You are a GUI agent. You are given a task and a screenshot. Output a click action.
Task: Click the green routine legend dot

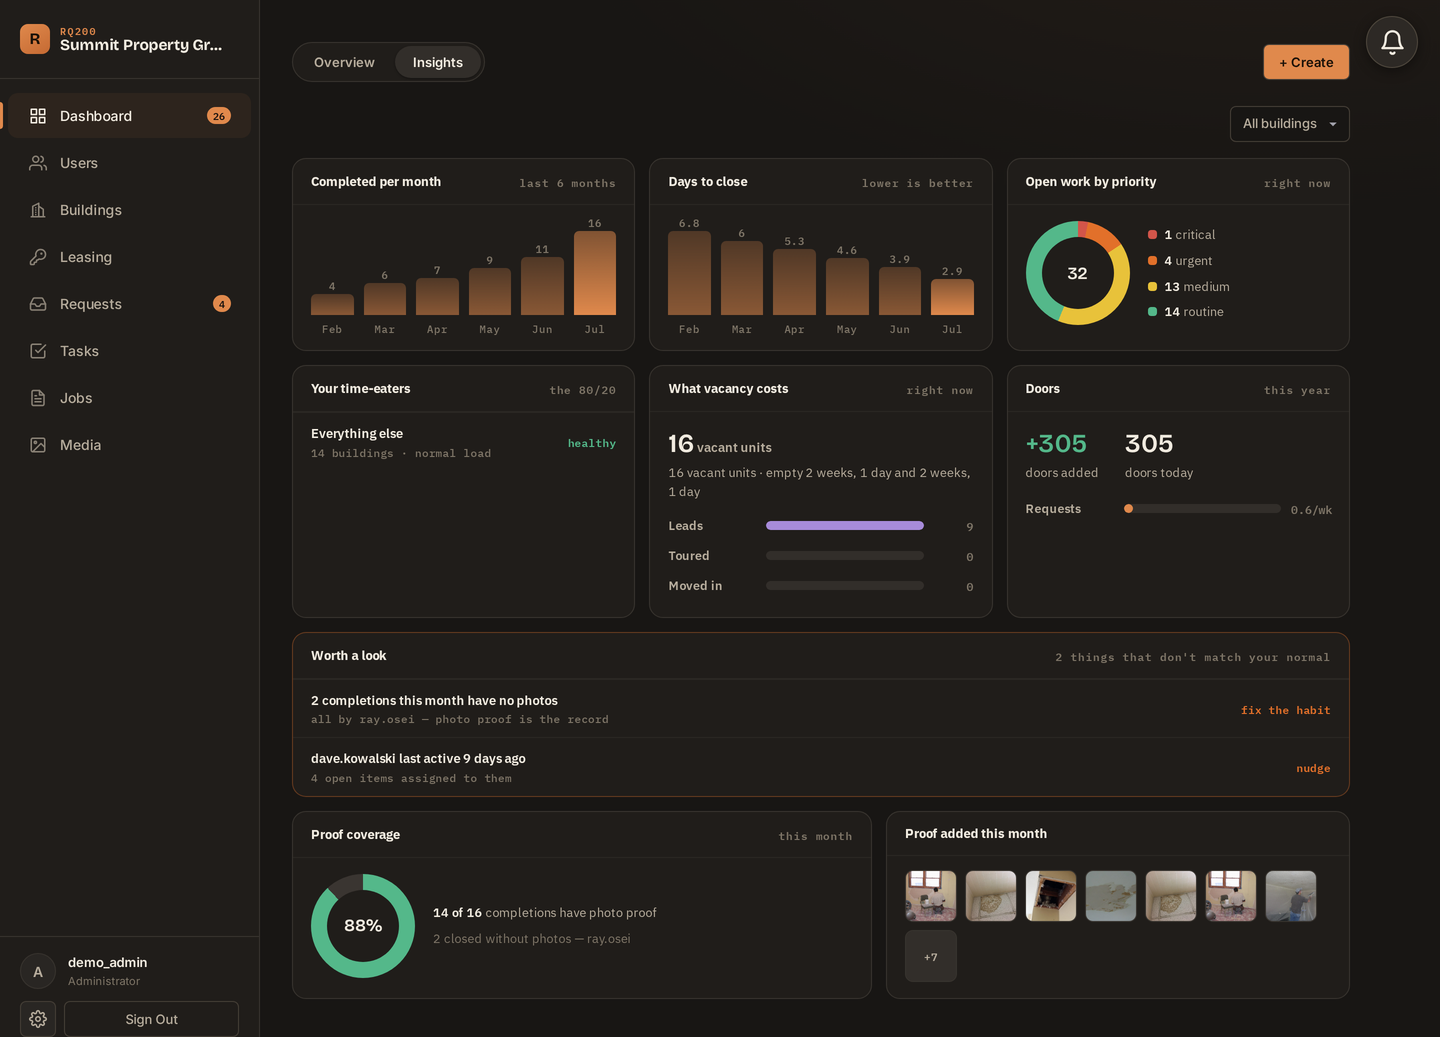point(1152,312)
